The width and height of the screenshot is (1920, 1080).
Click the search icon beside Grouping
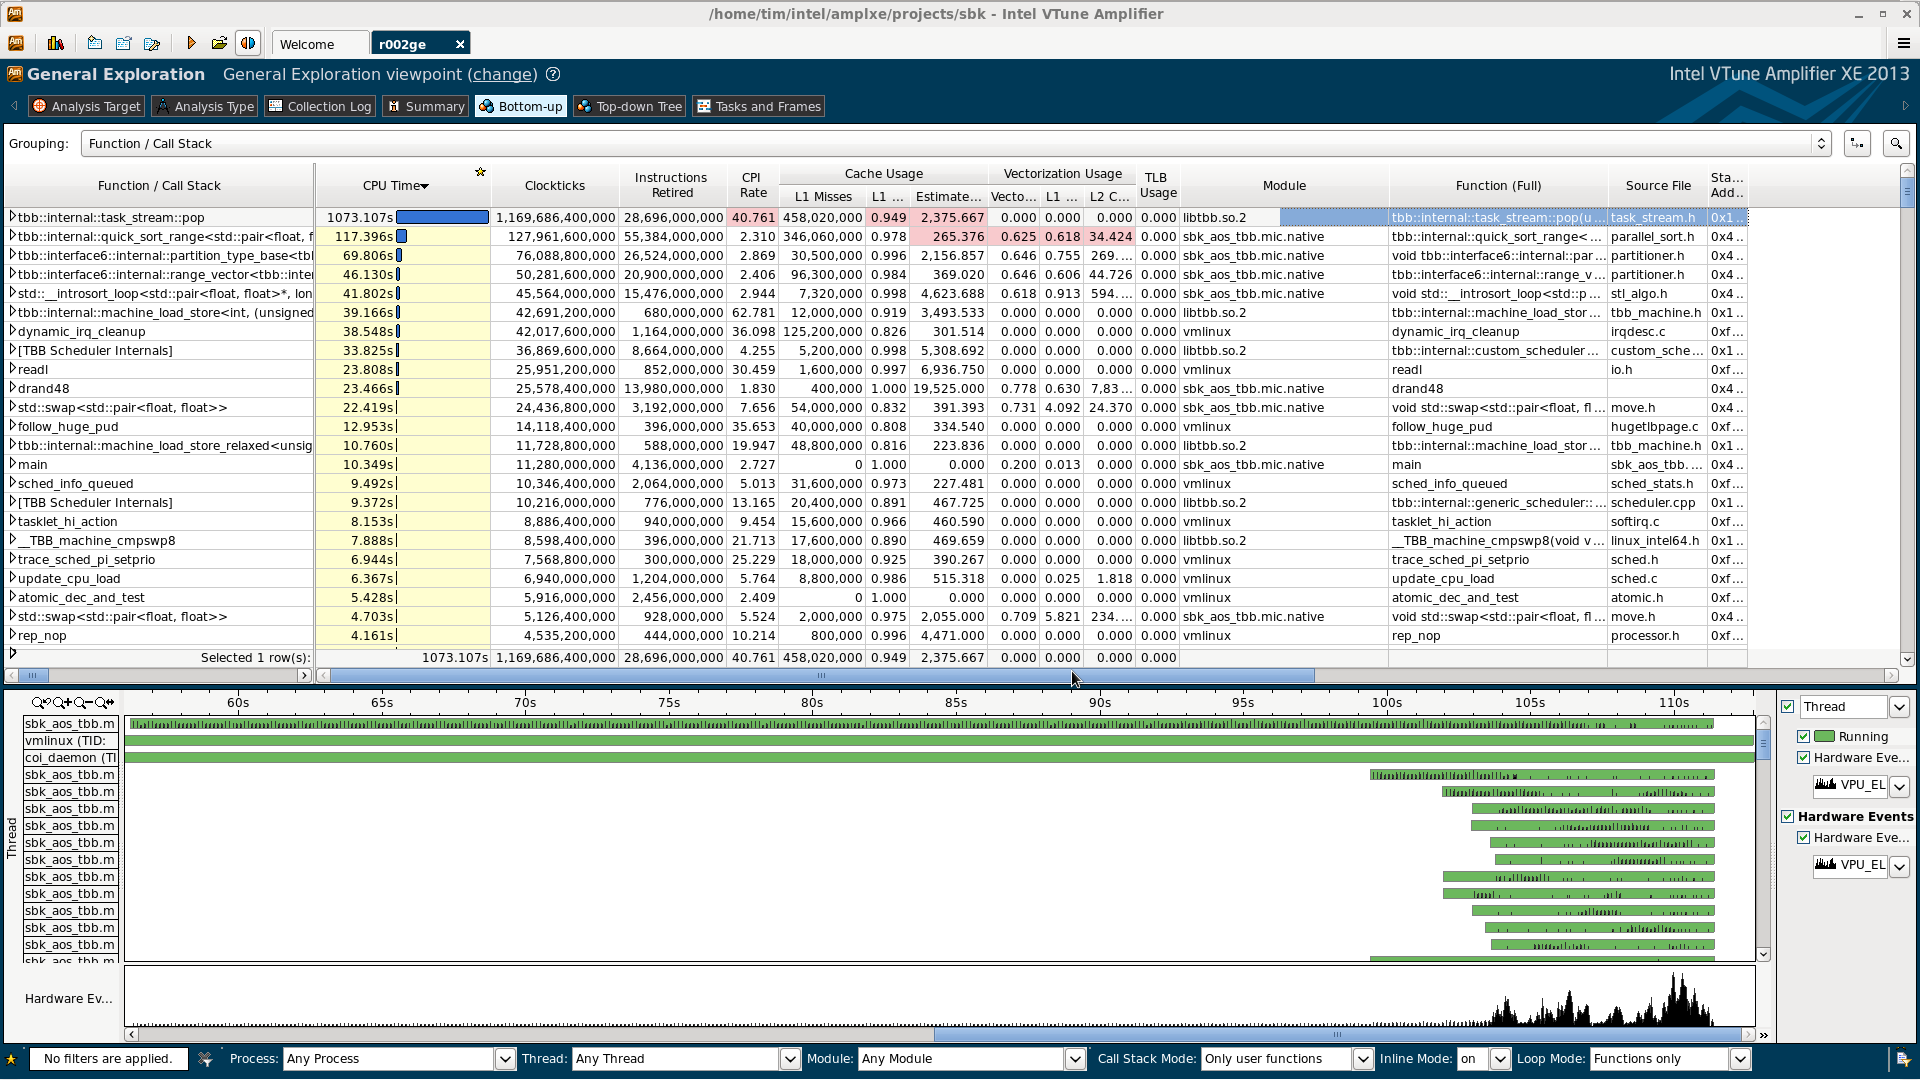point(1895,144)
